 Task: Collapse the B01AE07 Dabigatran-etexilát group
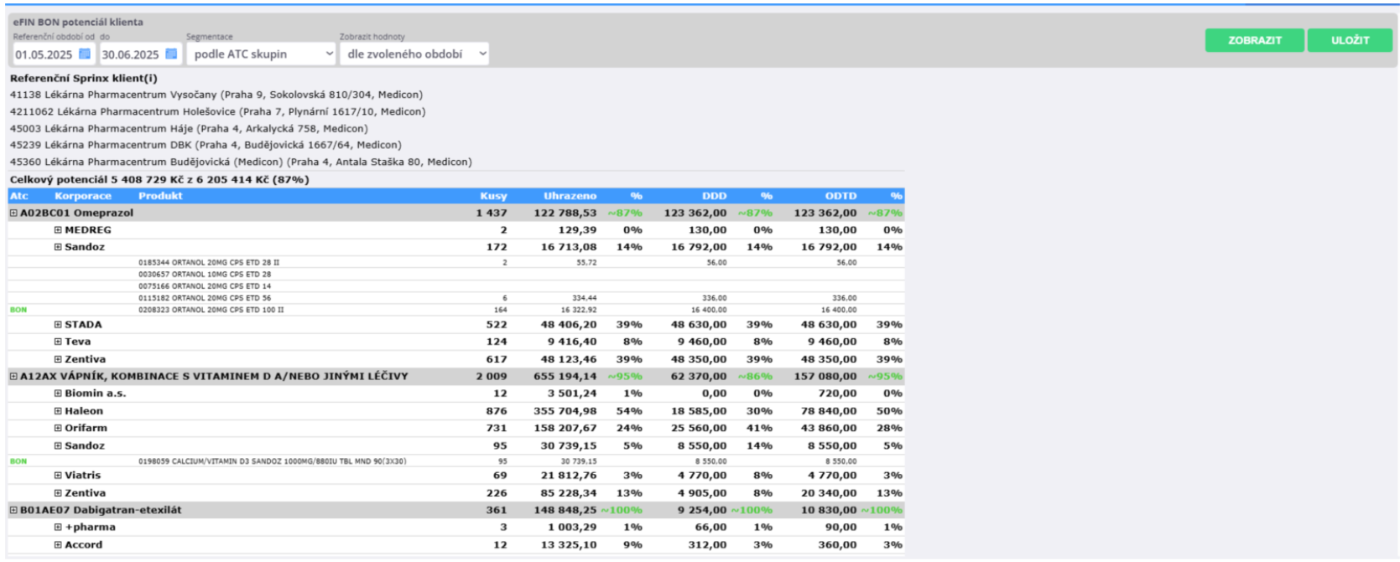point(14,510)
